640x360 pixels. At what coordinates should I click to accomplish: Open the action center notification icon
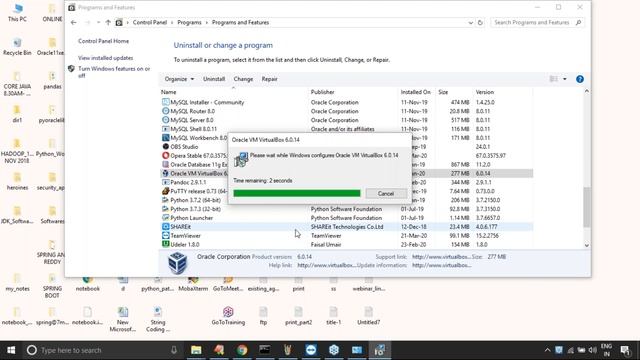[x=625, y=350]
